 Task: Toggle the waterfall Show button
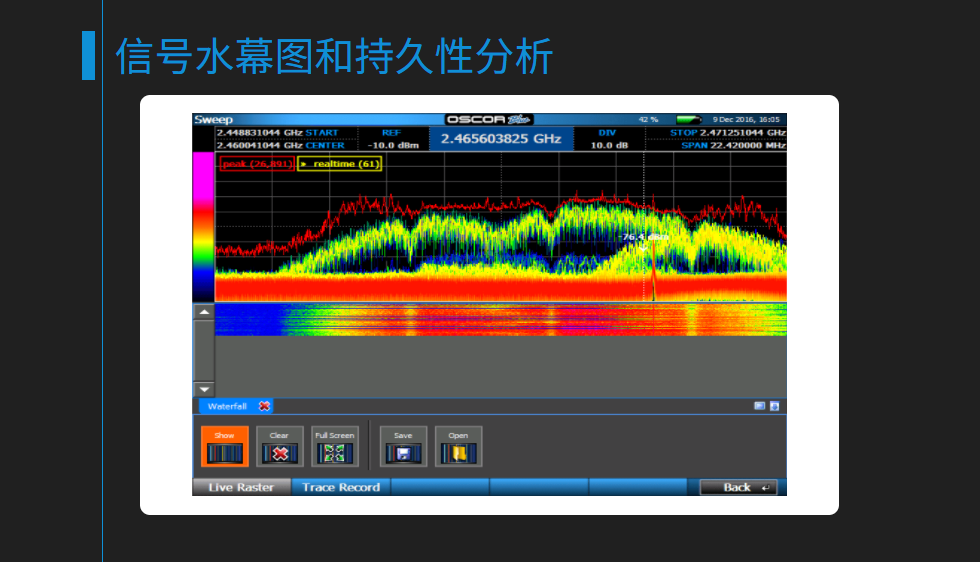click(x=224, y=447)
